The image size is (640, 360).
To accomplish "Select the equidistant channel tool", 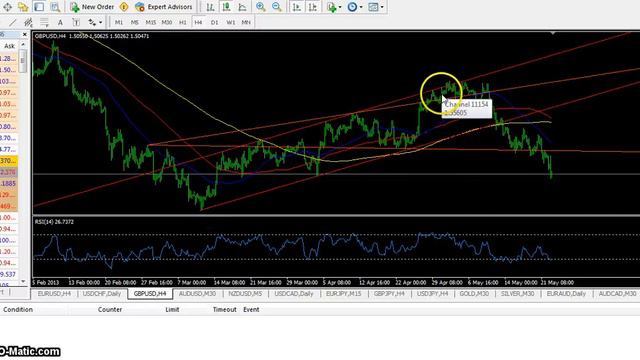I will tap(28, 22).
